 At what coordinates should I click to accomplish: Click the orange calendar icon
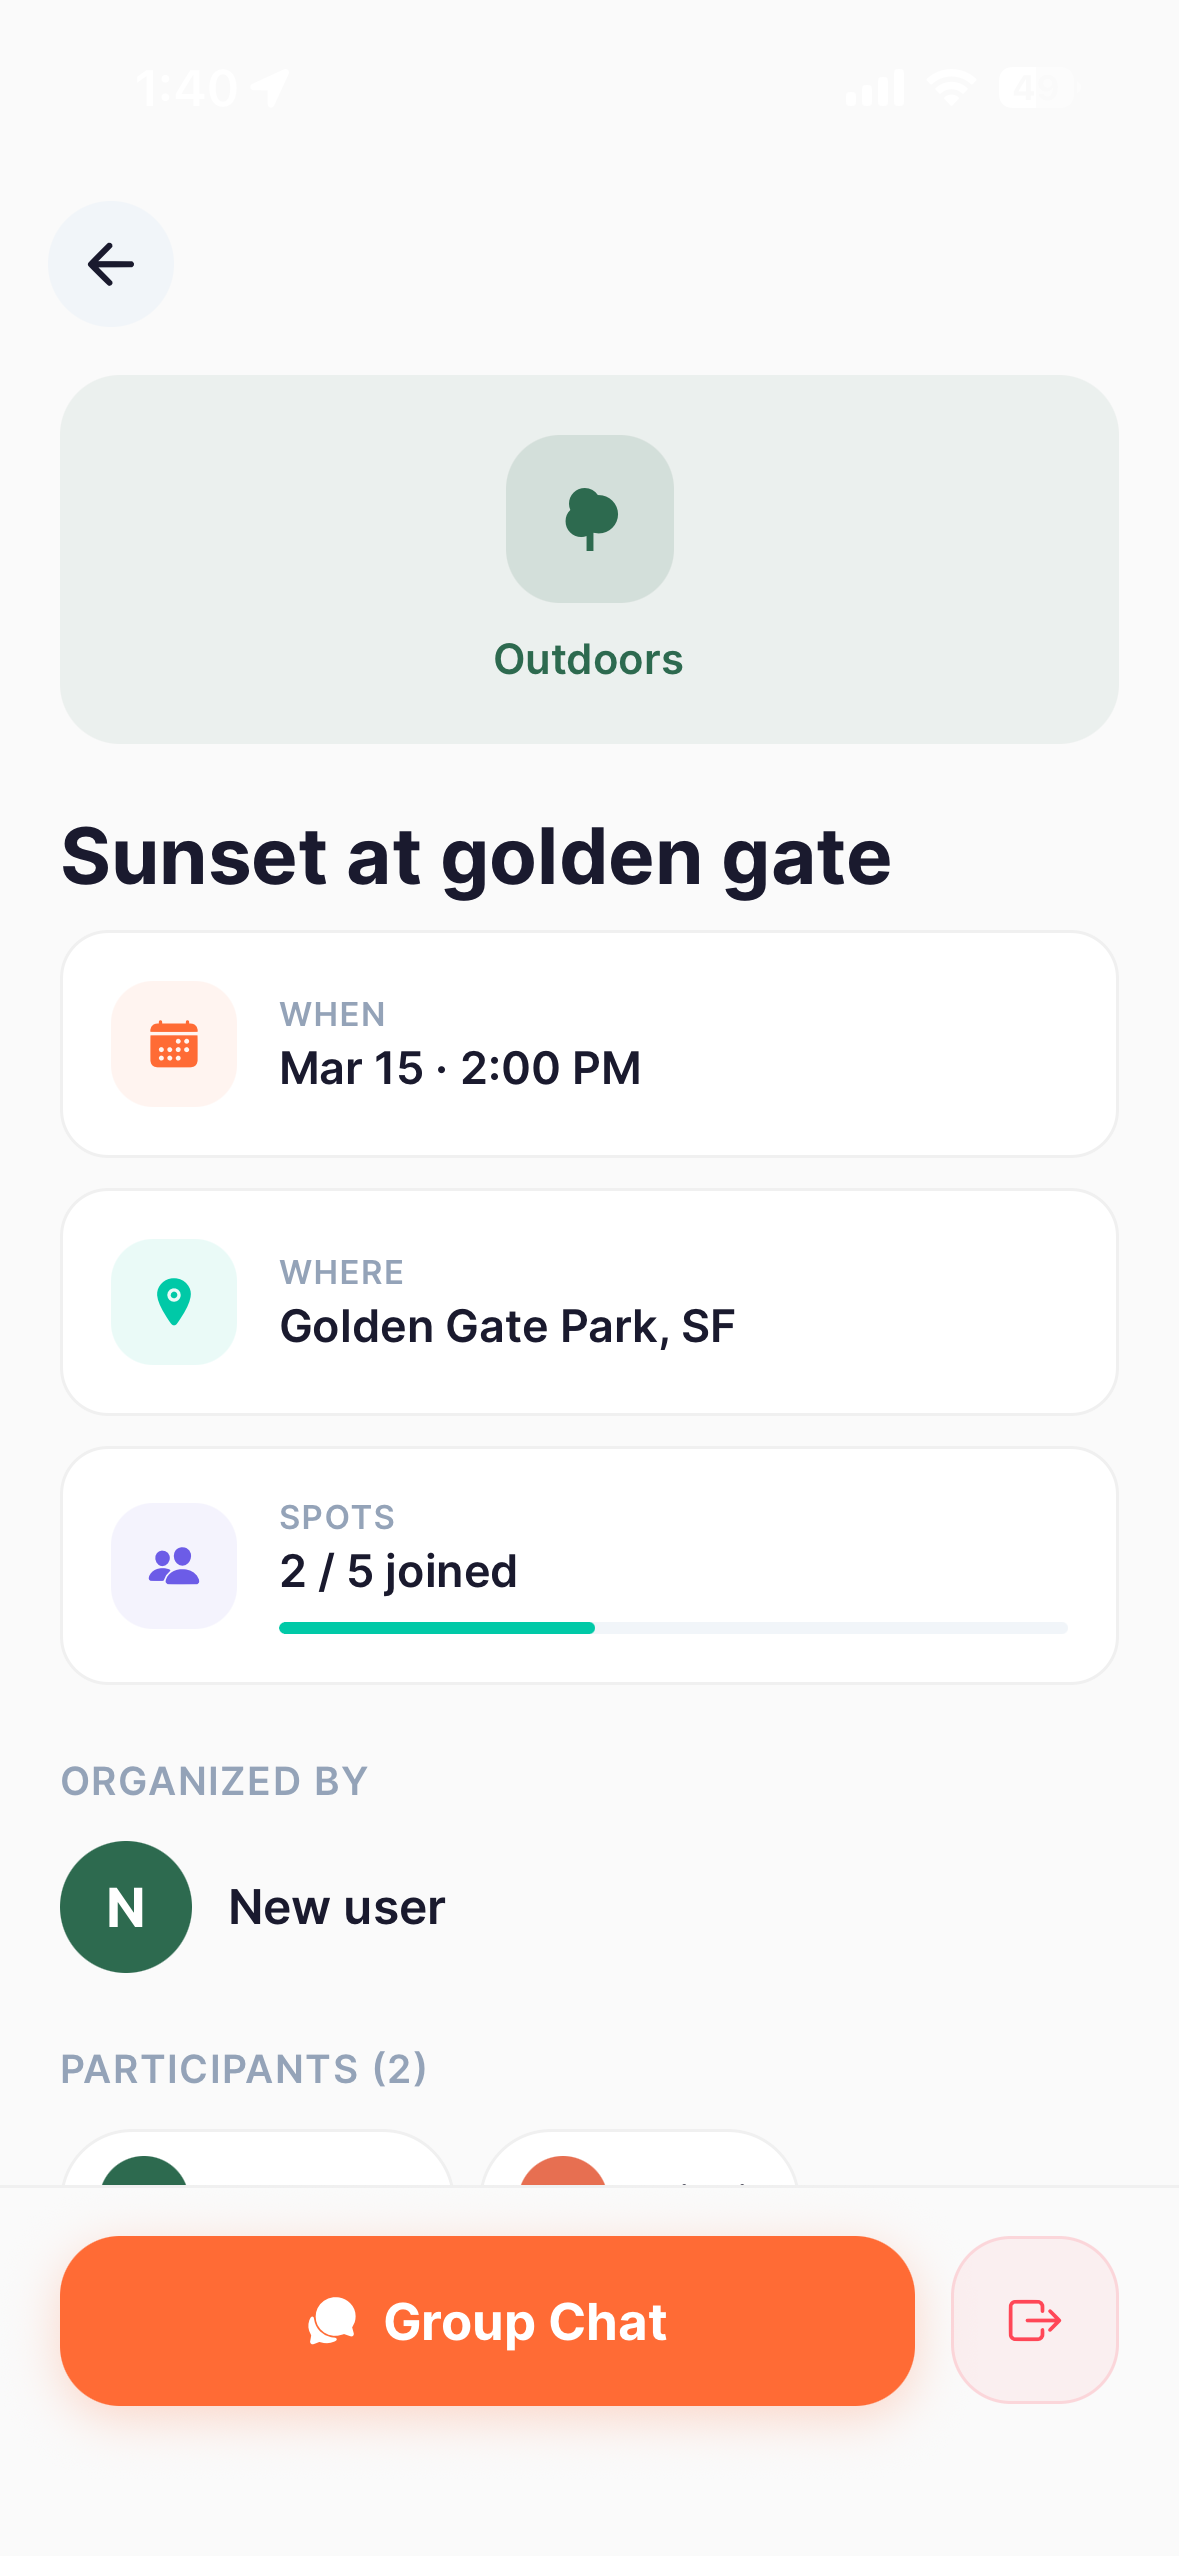pos(174,1044)
